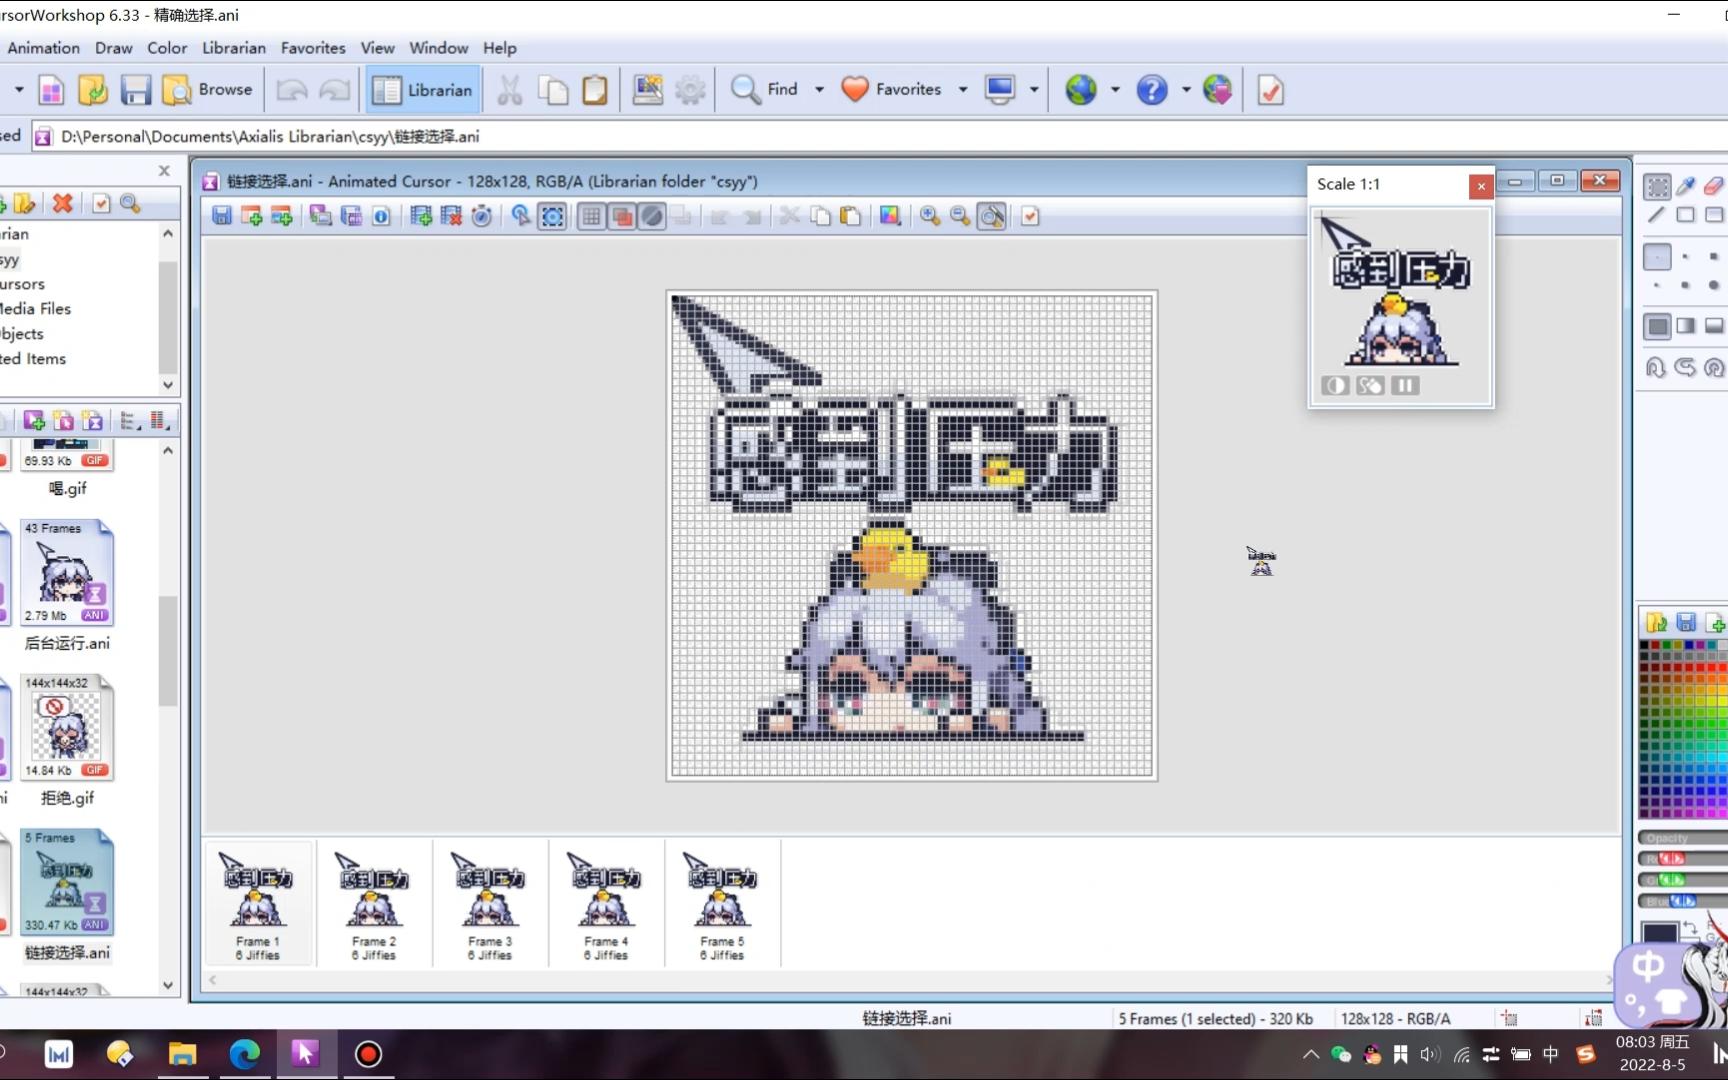Expand the Find dropdown arrow
This screenshot has height=1080, width=1728.
(819, 90)
